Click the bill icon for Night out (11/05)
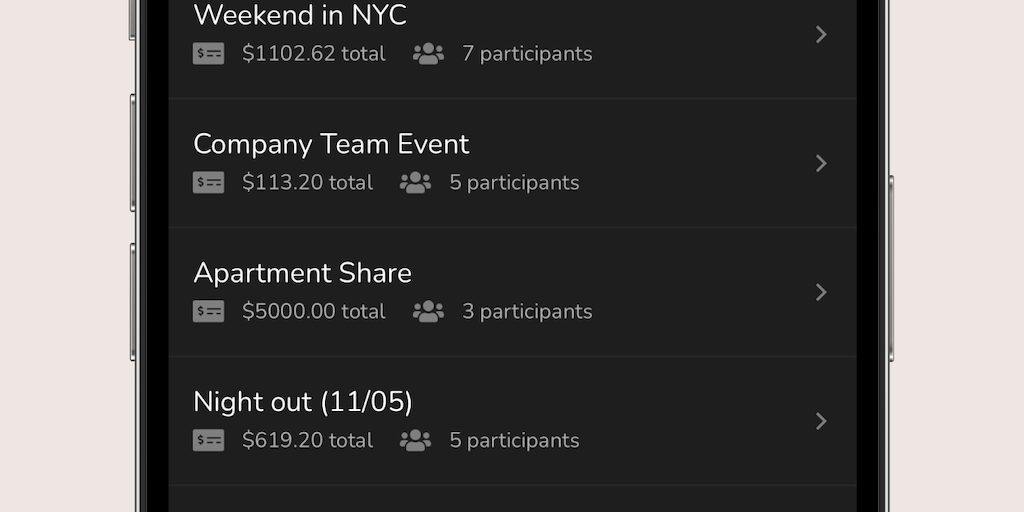 coord(208,441)
